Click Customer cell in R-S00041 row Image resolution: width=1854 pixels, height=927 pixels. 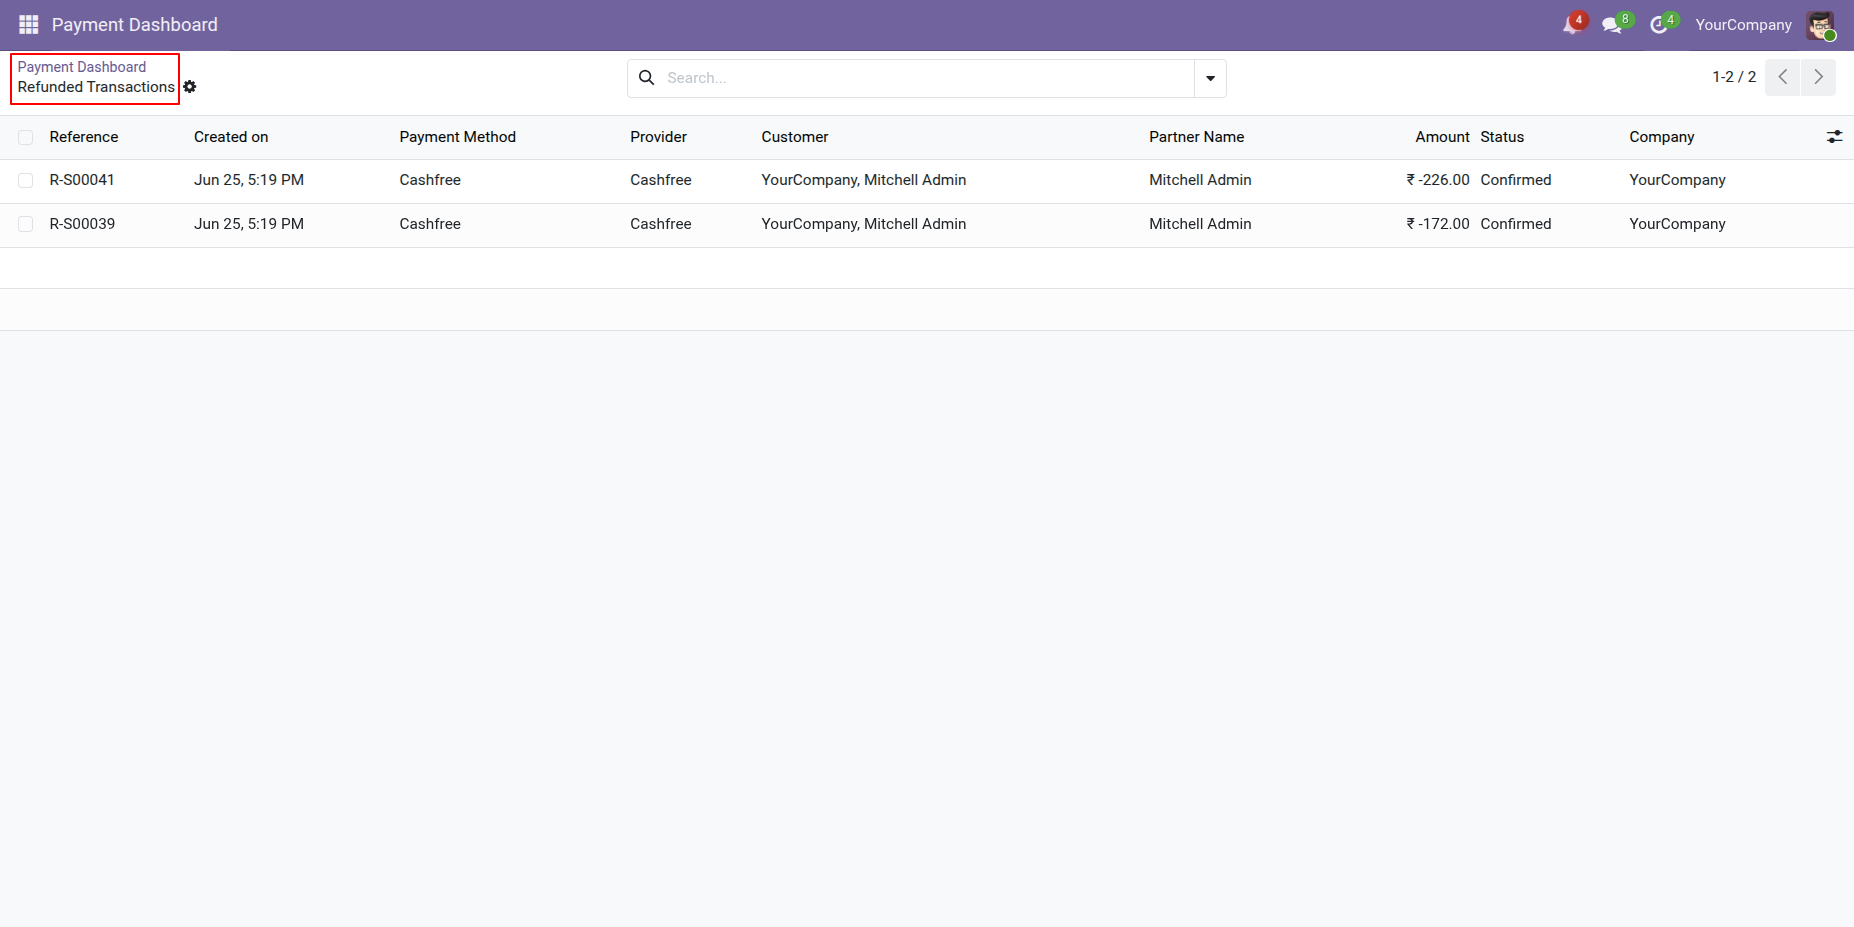click(864, 180)
